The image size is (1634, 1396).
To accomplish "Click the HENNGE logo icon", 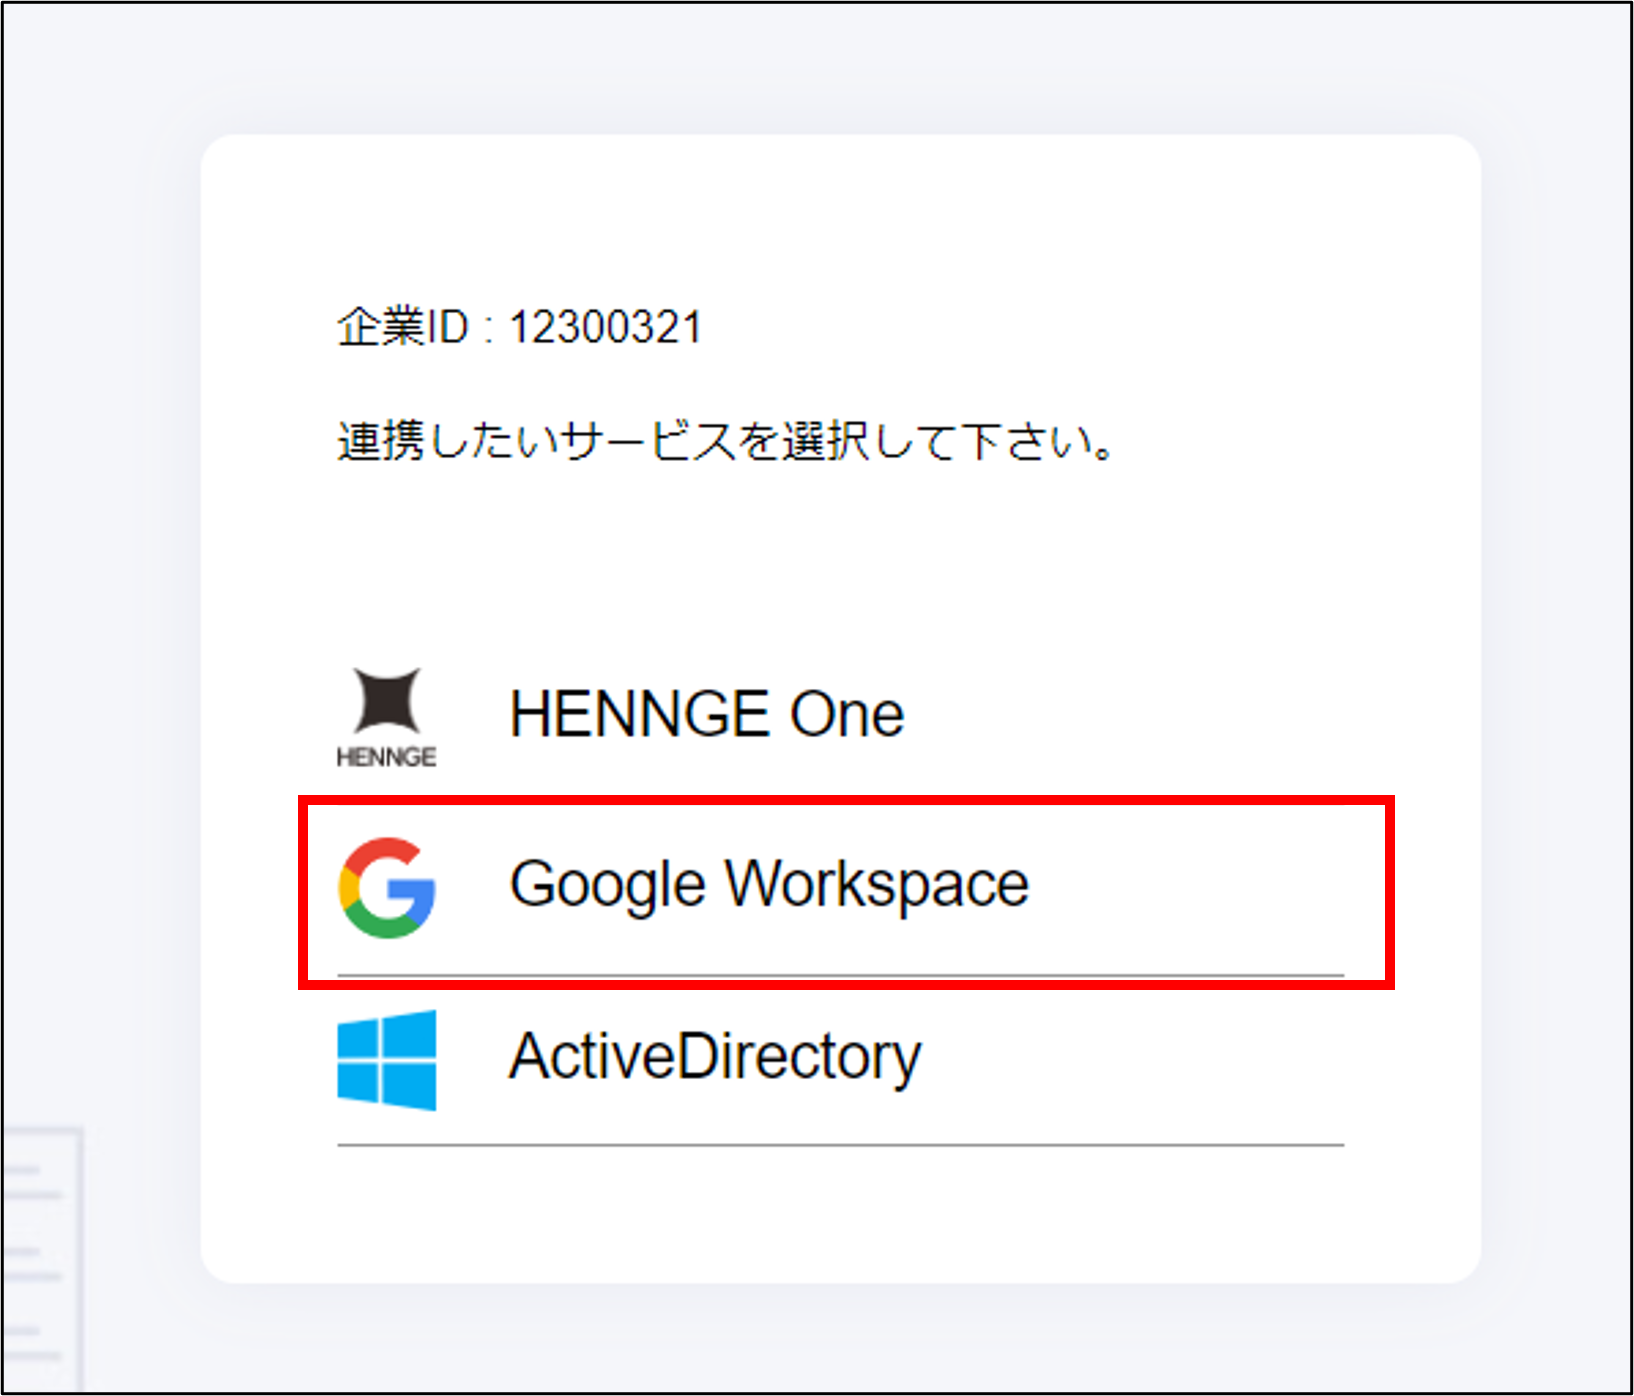I will click(x=386, y=717).
